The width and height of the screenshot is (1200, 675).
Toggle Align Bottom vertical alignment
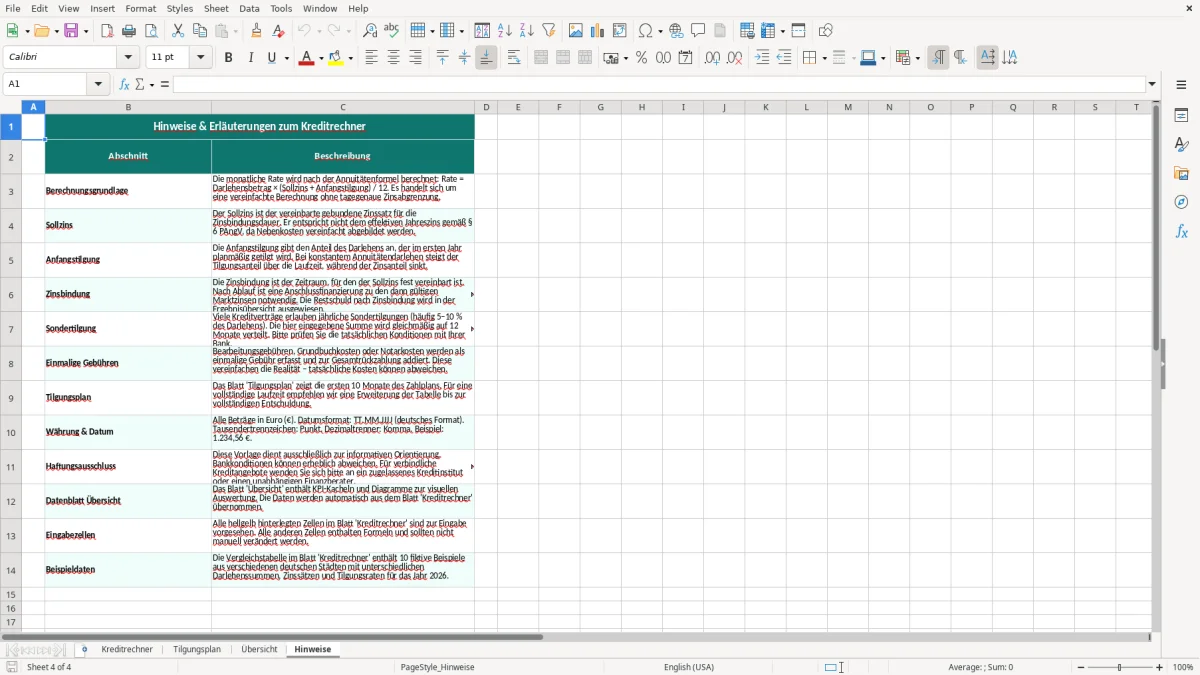click(x=486, y=58)
